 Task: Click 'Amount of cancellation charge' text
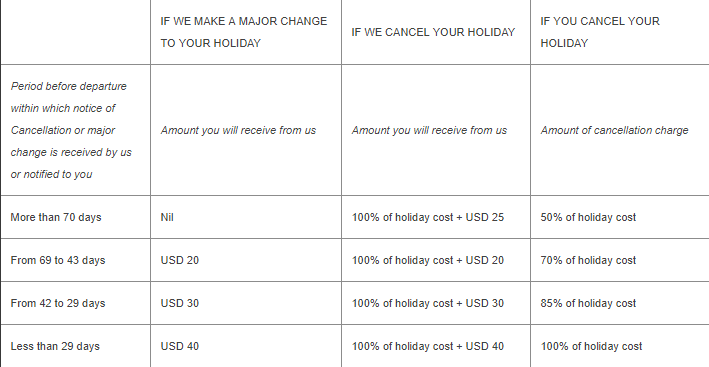click(614, 130)
